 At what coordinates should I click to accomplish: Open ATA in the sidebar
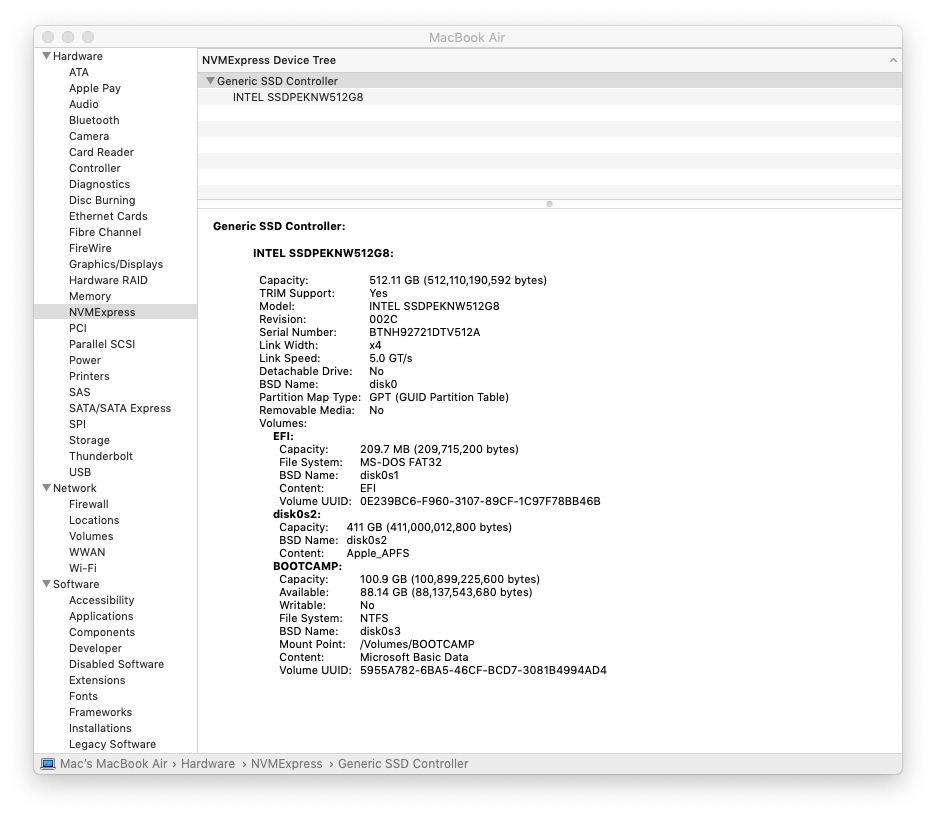tap(79, 72)
